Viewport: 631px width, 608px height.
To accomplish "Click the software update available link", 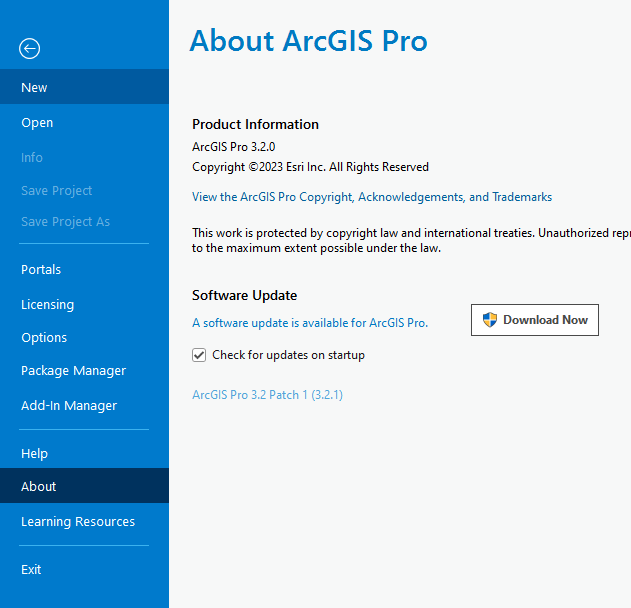I will (310, 323).
